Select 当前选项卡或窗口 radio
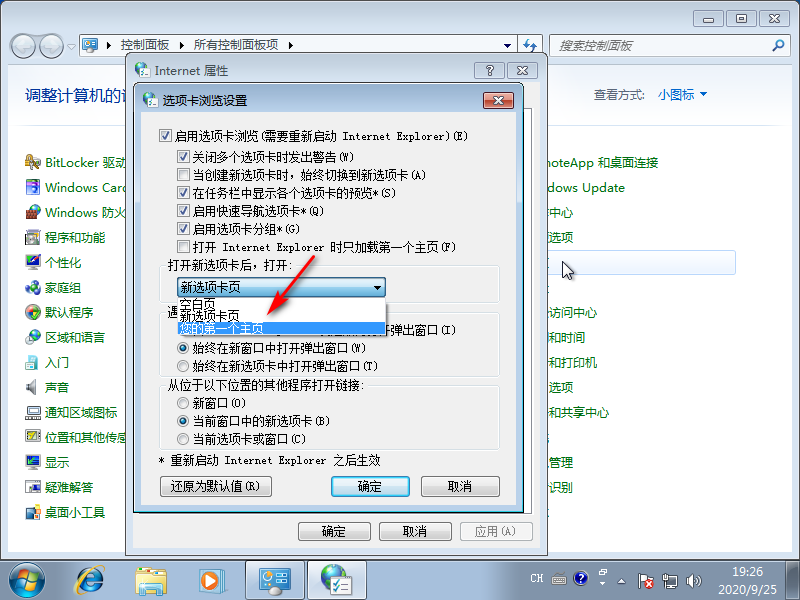 click(183, 439)
